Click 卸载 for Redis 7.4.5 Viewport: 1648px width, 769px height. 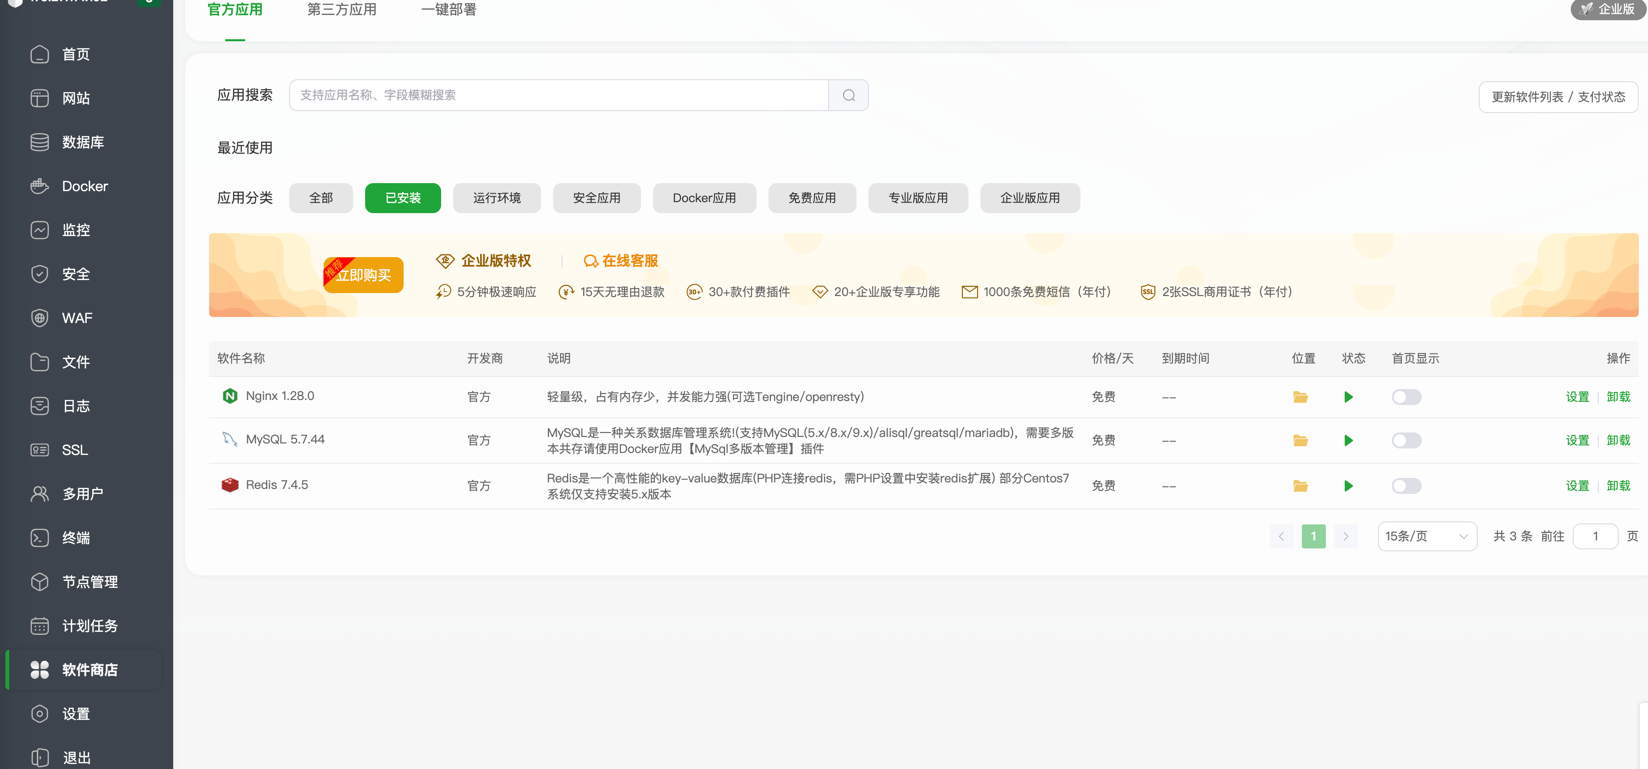1618,486
